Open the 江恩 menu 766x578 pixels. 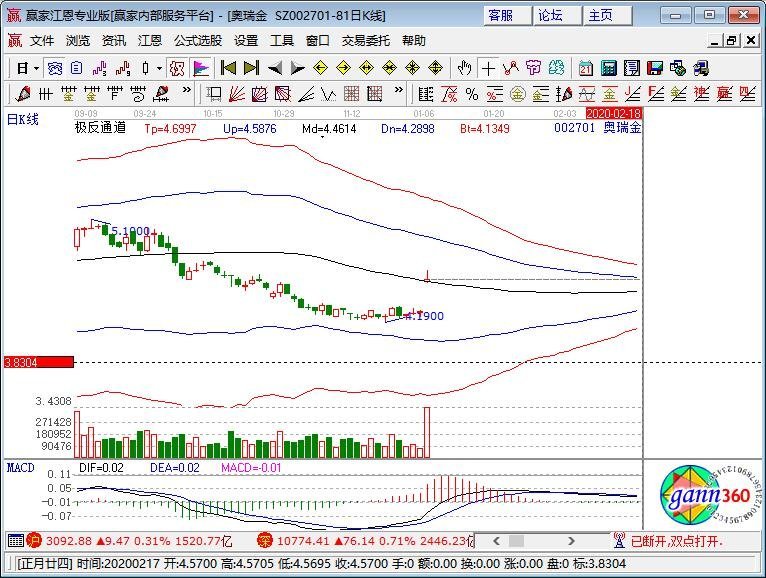149,41
